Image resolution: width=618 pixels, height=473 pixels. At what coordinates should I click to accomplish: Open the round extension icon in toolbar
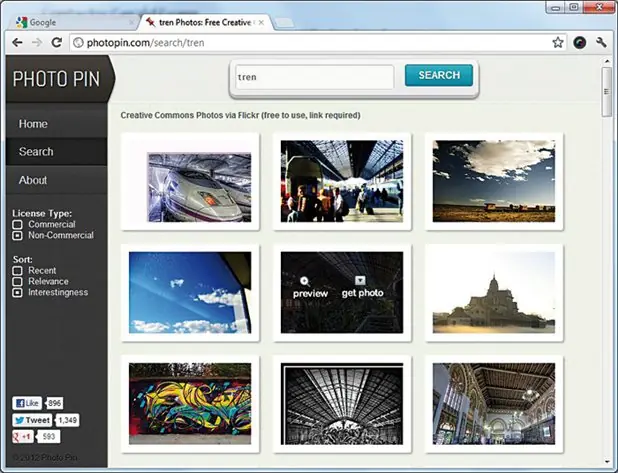pyautogui.click(x=579, y=43)
